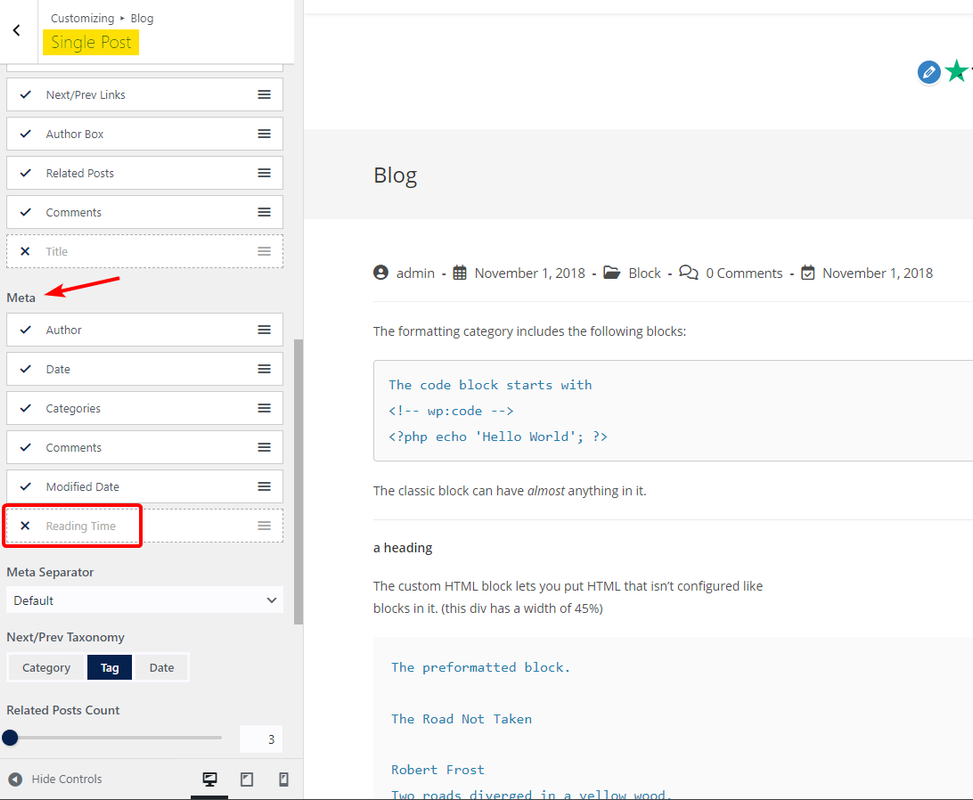
Task: Switch to desktop preview device icon
Action: click(210, 779)
